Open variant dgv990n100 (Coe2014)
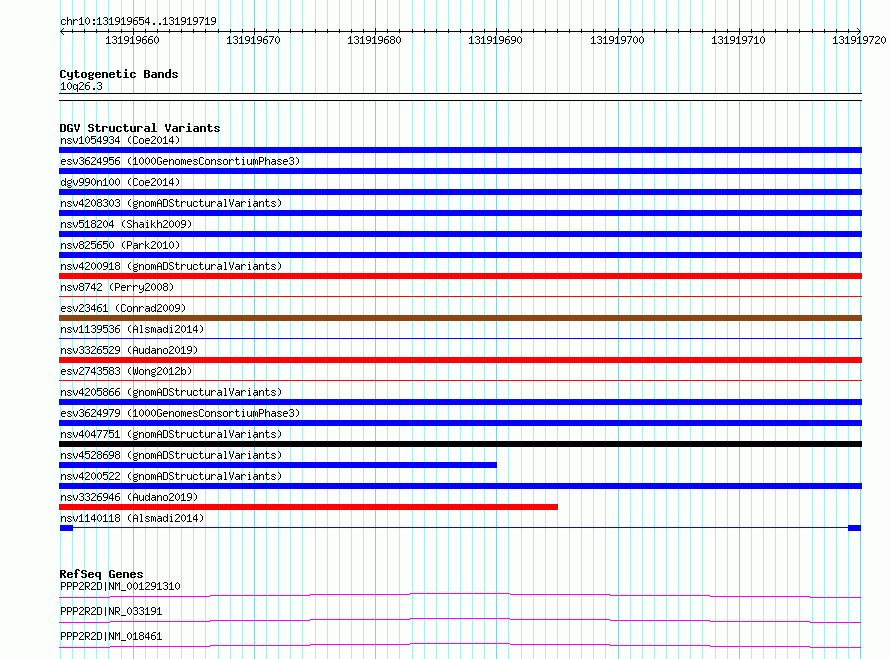890x659 pixels. [x=120, y=182]
